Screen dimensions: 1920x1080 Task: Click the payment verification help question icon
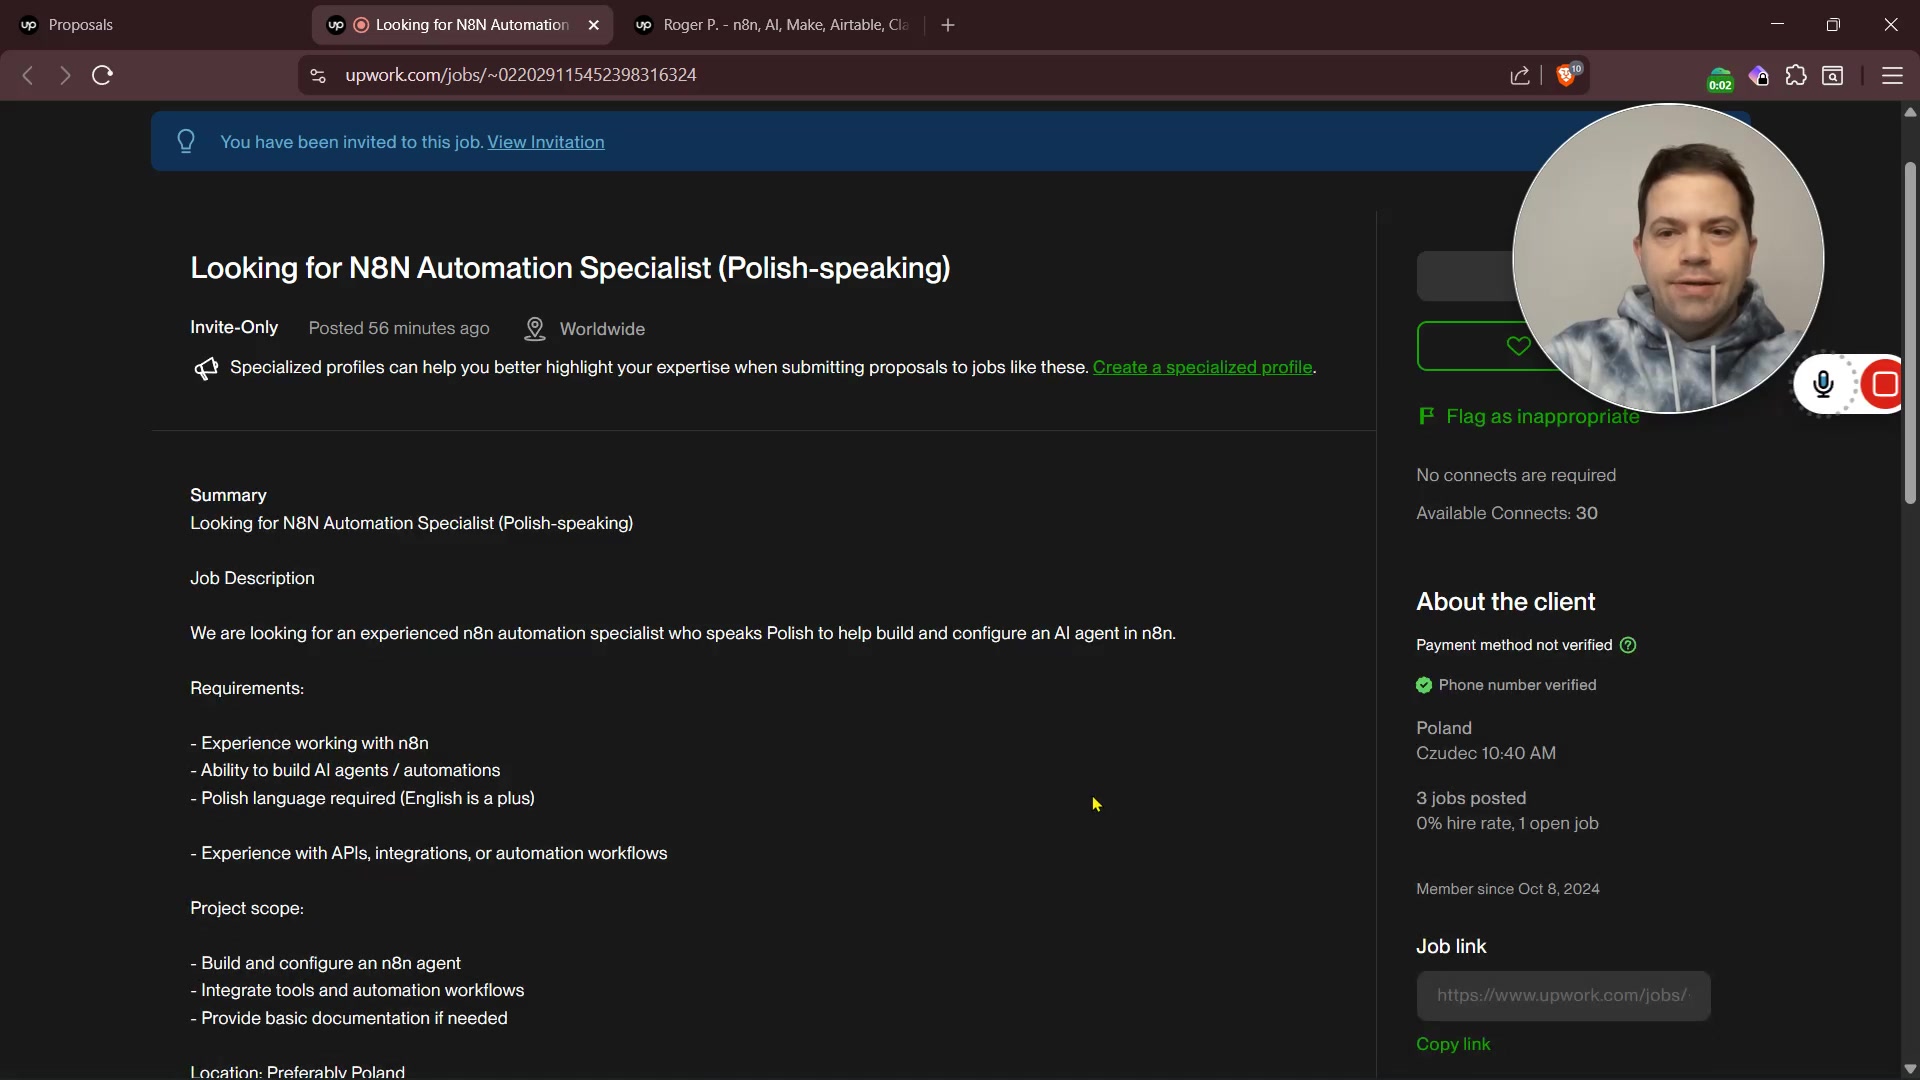[x=1628, y=645]
